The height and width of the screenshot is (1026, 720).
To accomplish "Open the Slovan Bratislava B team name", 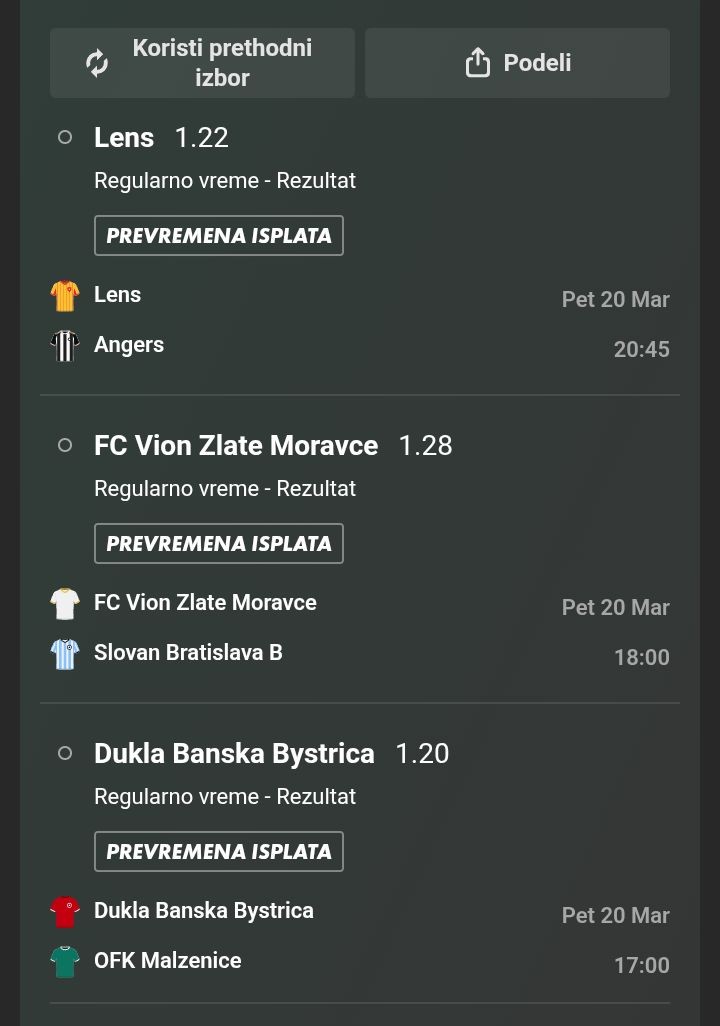I will point(188,653).
